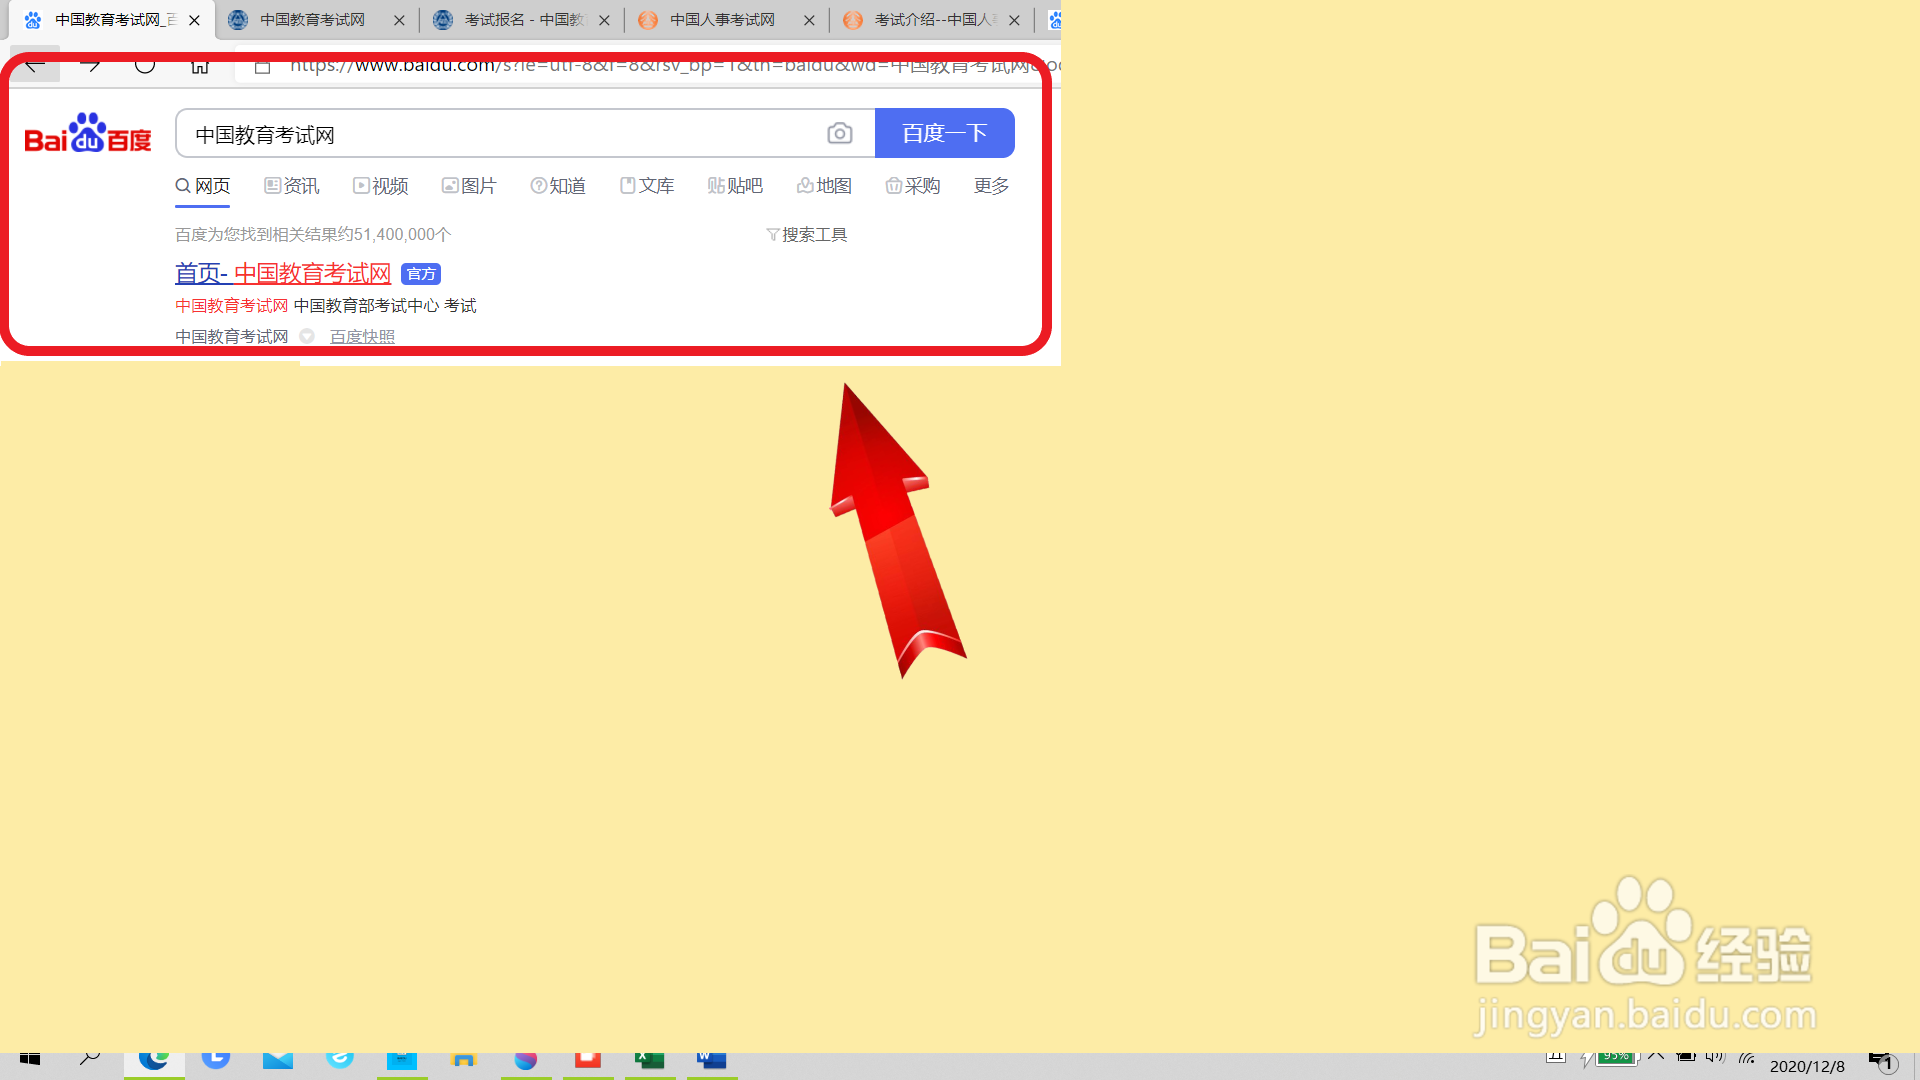This screenshot has height=1080, width=1920.
Task: Reload the page with the refresh icon
Action: click(145, 65)
